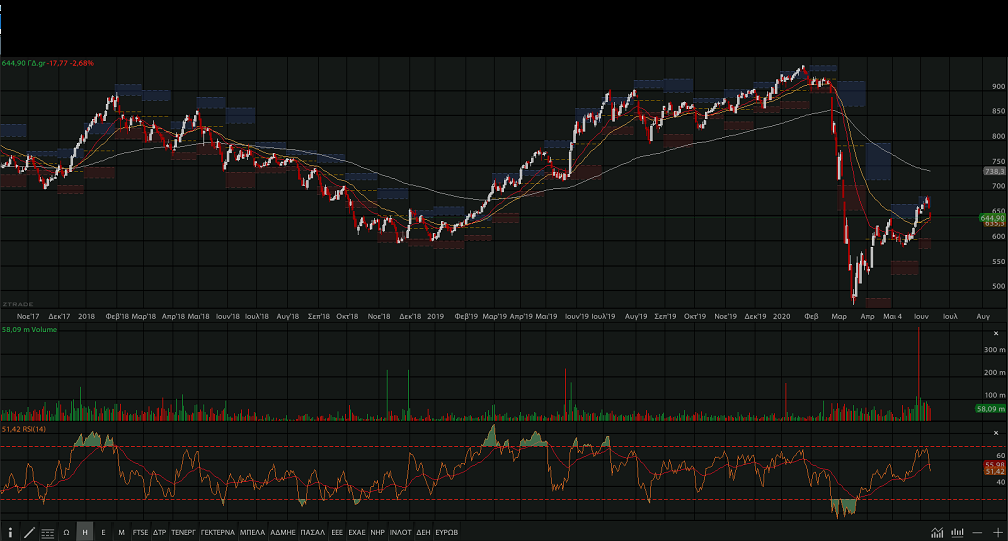Screen dimensions: 1008x541
Task: Open the info icon in bottom toolbar
Action: tap(10, 532)
